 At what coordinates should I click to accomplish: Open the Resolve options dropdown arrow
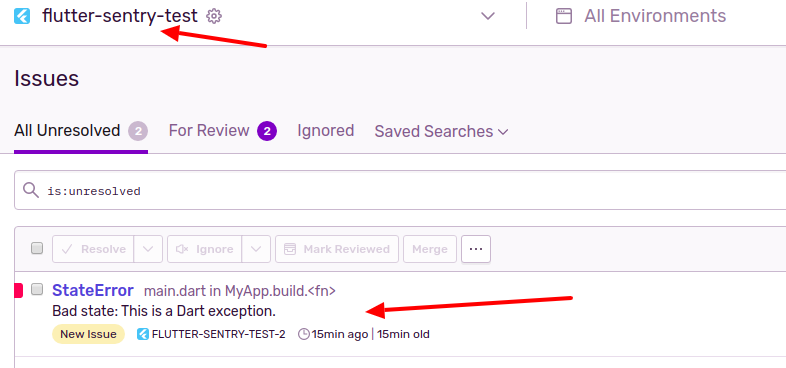[148, 249]
